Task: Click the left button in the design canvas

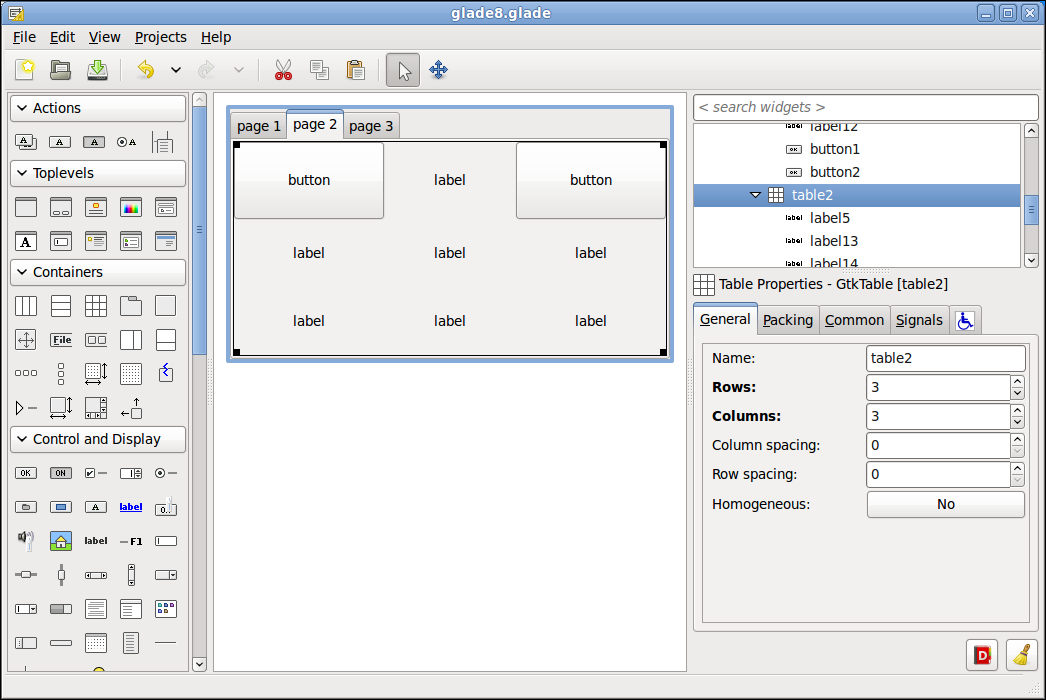Action: click(309, 180)
